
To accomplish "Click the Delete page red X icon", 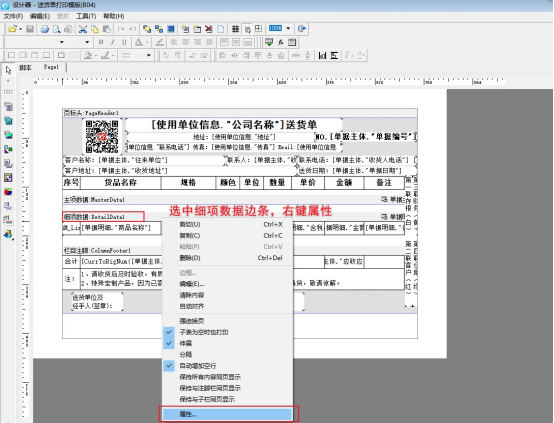I will (209, 29).
